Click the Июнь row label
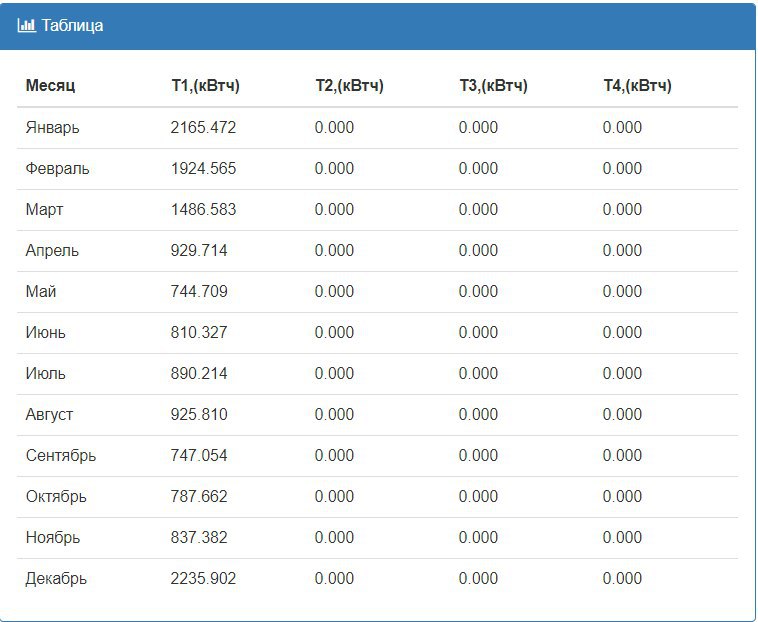This screenshot has width=758, height=622. (x=45, y=333)
